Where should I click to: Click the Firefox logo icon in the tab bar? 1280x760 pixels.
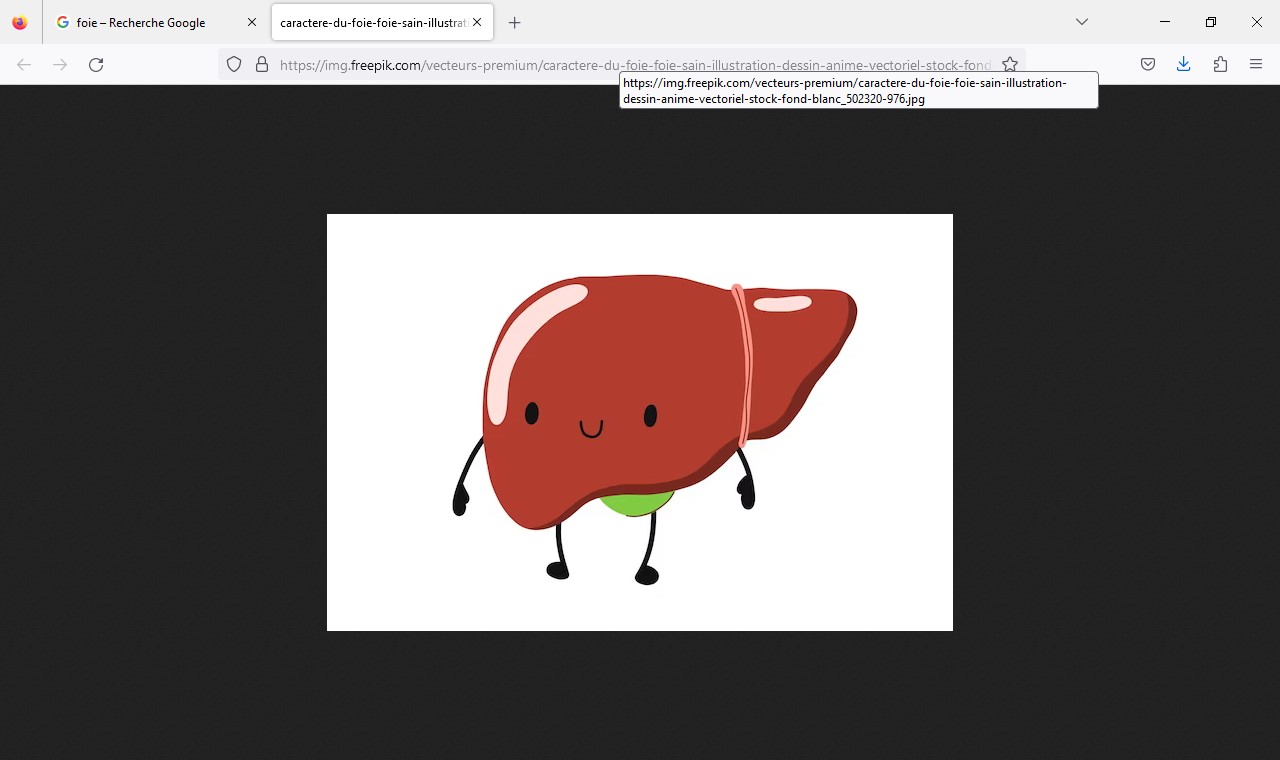click(x=20, y=22)
